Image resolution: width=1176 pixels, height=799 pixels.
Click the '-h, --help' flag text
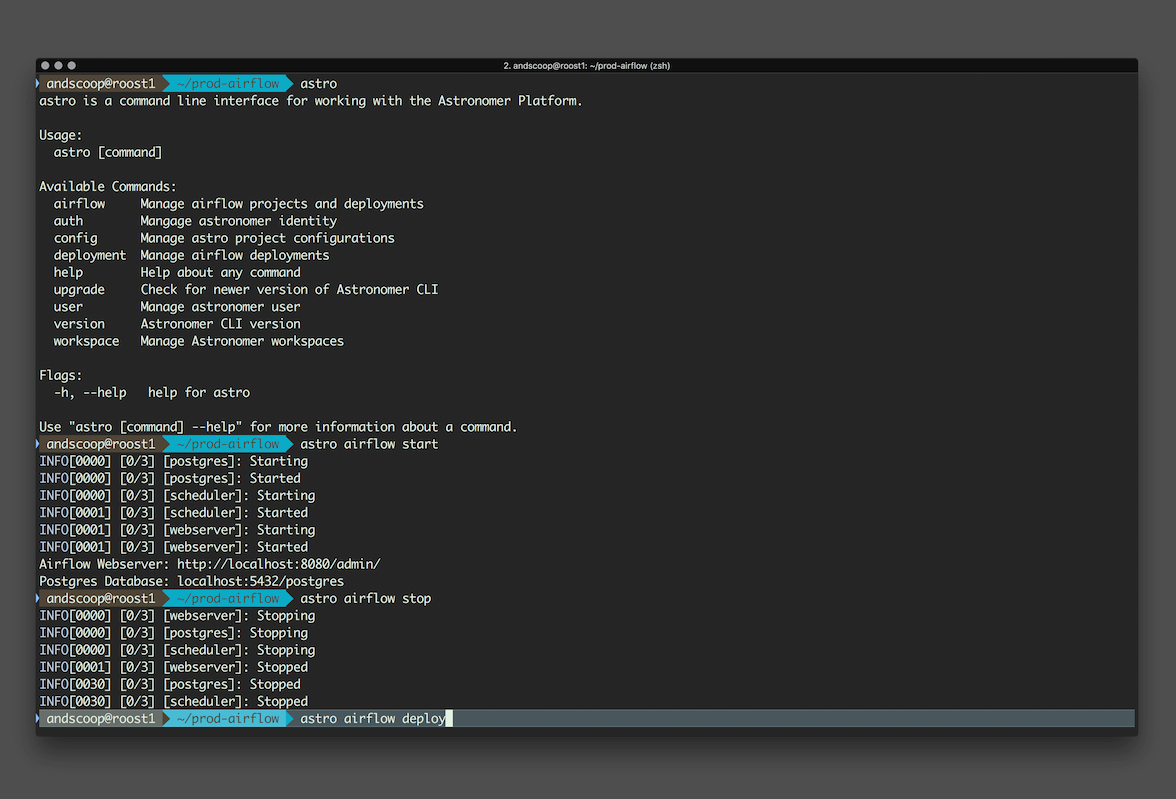pos(90,393)
